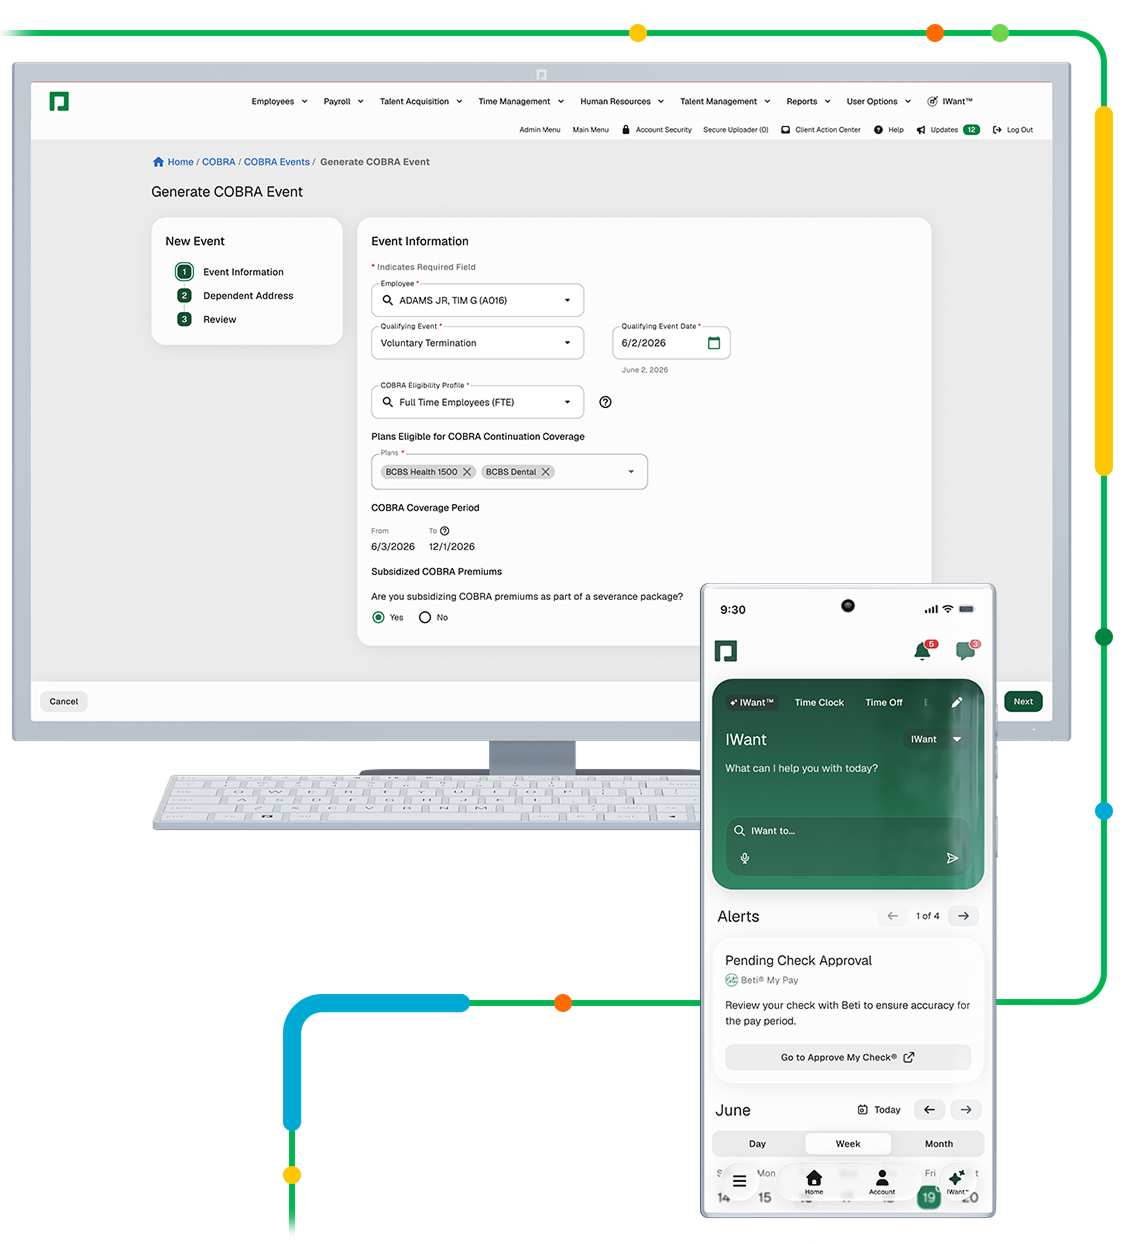Remove the BCBS Dental plan chip
Image resolution: width=1128 pixels, height=1244 pixels.
pos(546,472)
